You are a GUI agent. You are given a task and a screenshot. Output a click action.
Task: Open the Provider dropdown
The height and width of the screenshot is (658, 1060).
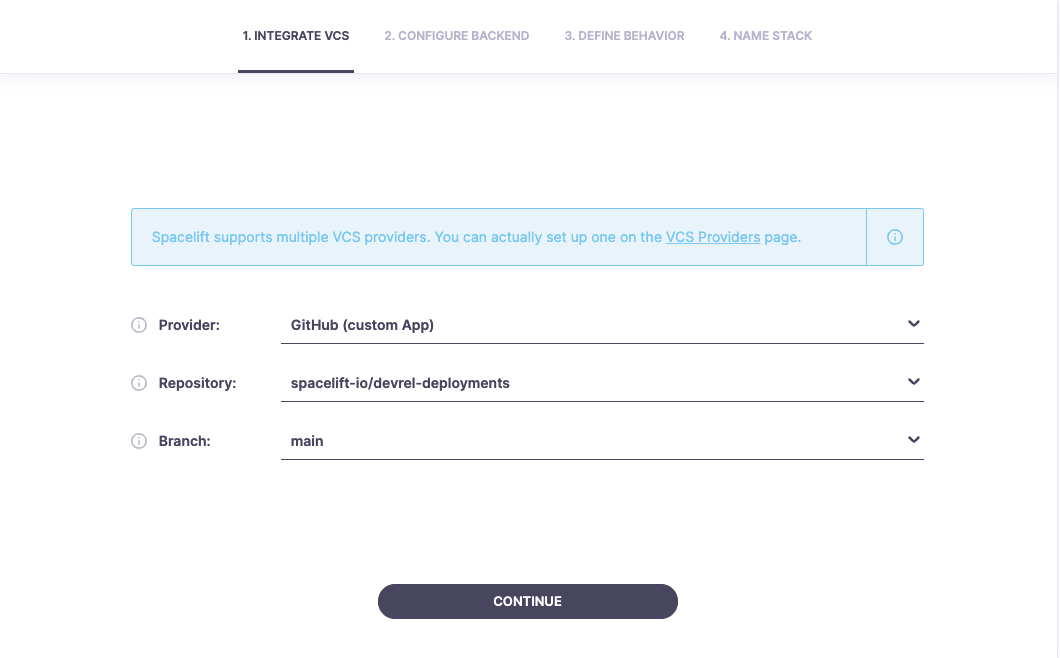(x=600, y=324)
